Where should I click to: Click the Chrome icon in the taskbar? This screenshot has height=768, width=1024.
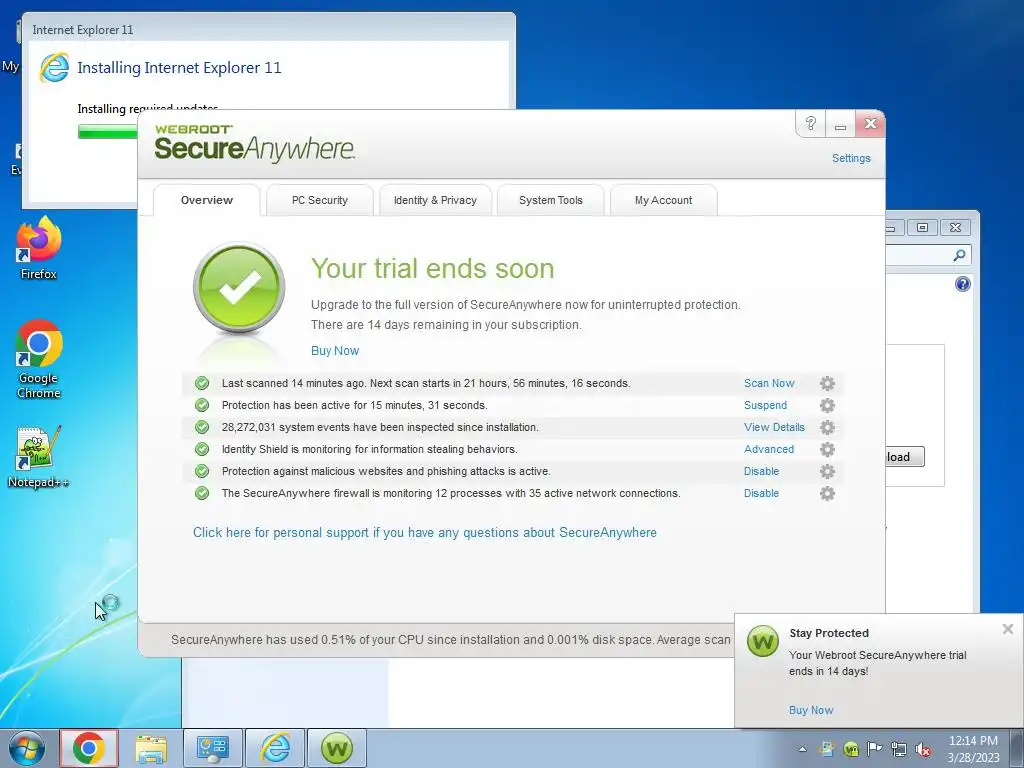(x=89, y=748)
